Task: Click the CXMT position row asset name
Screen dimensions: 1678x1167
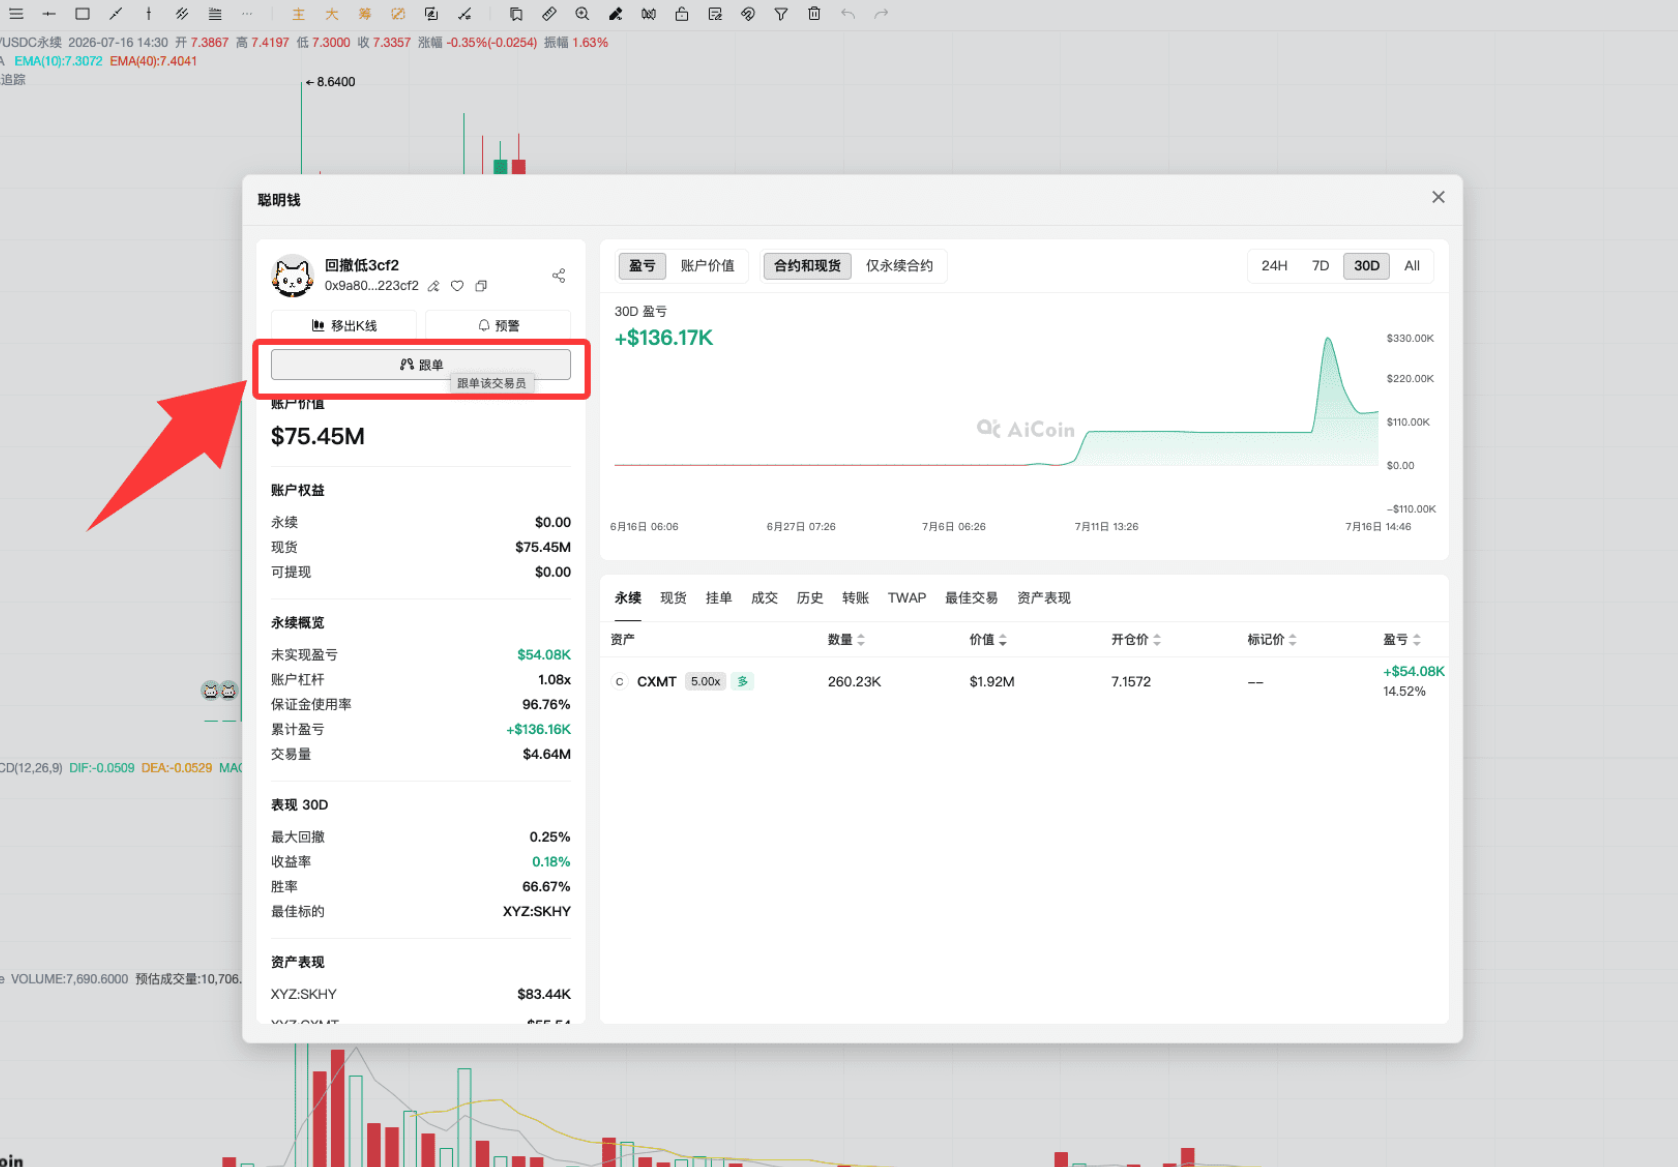Action: (x=656, y=682)
